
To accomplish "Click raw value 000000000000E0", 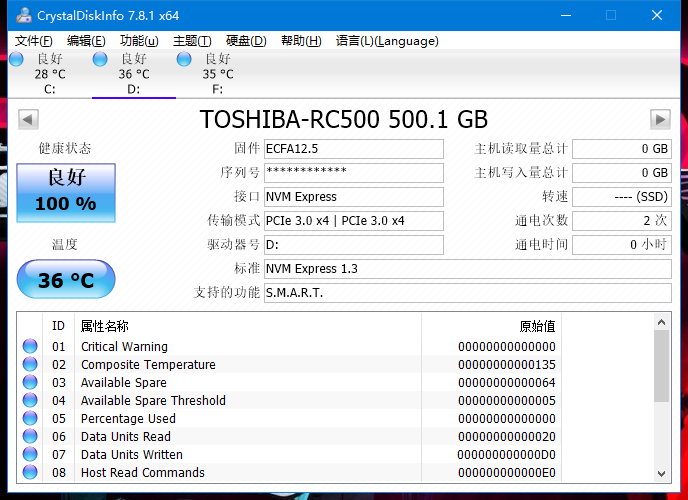I will (x=507, y=472).
